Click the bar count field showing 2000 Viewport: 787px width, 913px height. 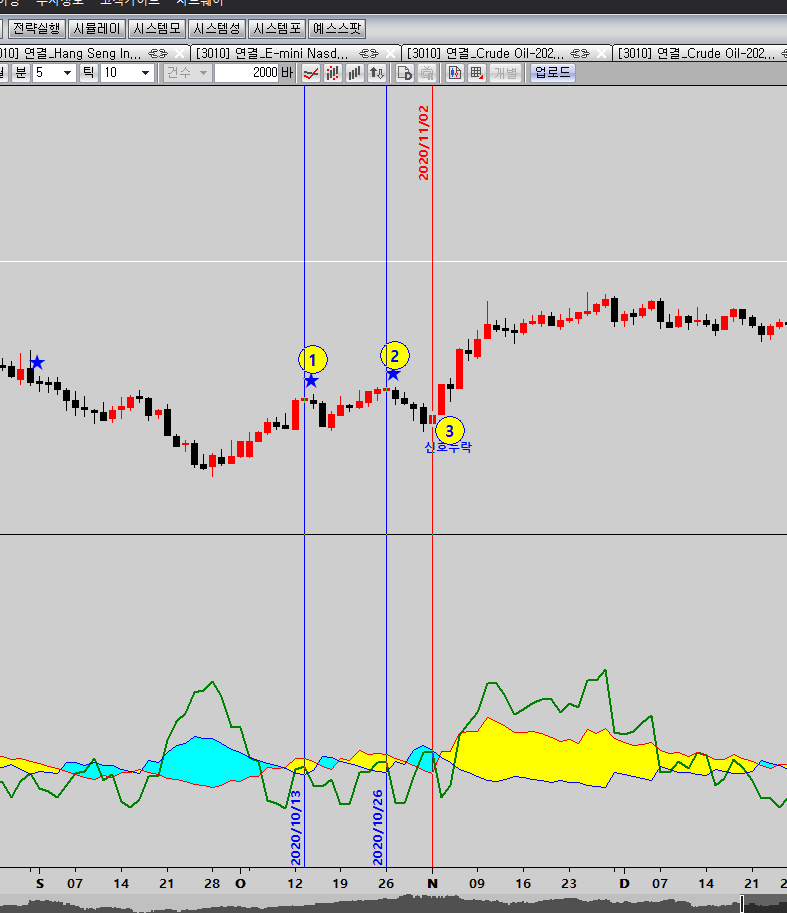point(246,73)
